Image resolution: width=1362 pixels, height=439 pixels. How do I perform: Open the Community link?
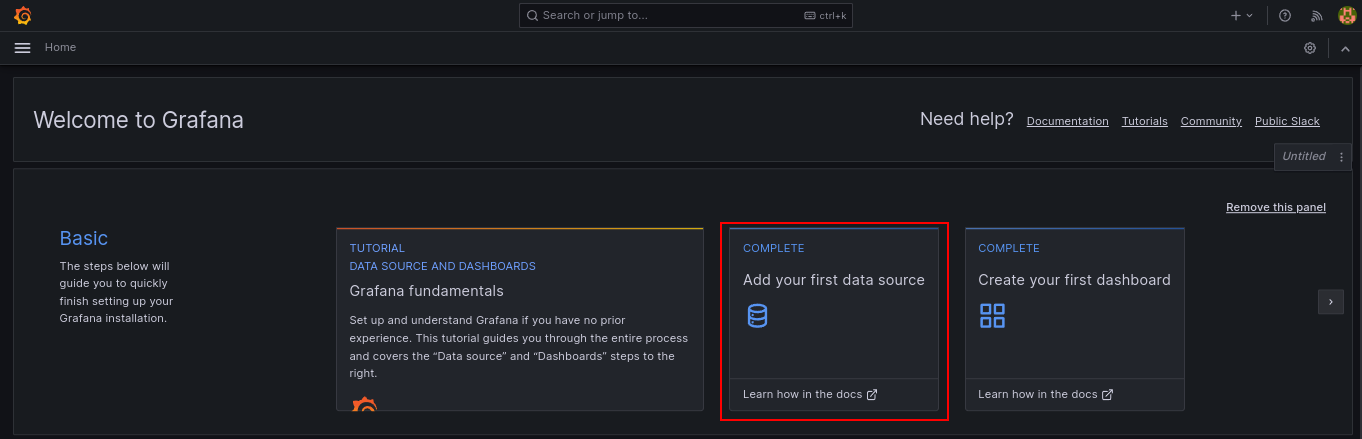pos(1211,121)
